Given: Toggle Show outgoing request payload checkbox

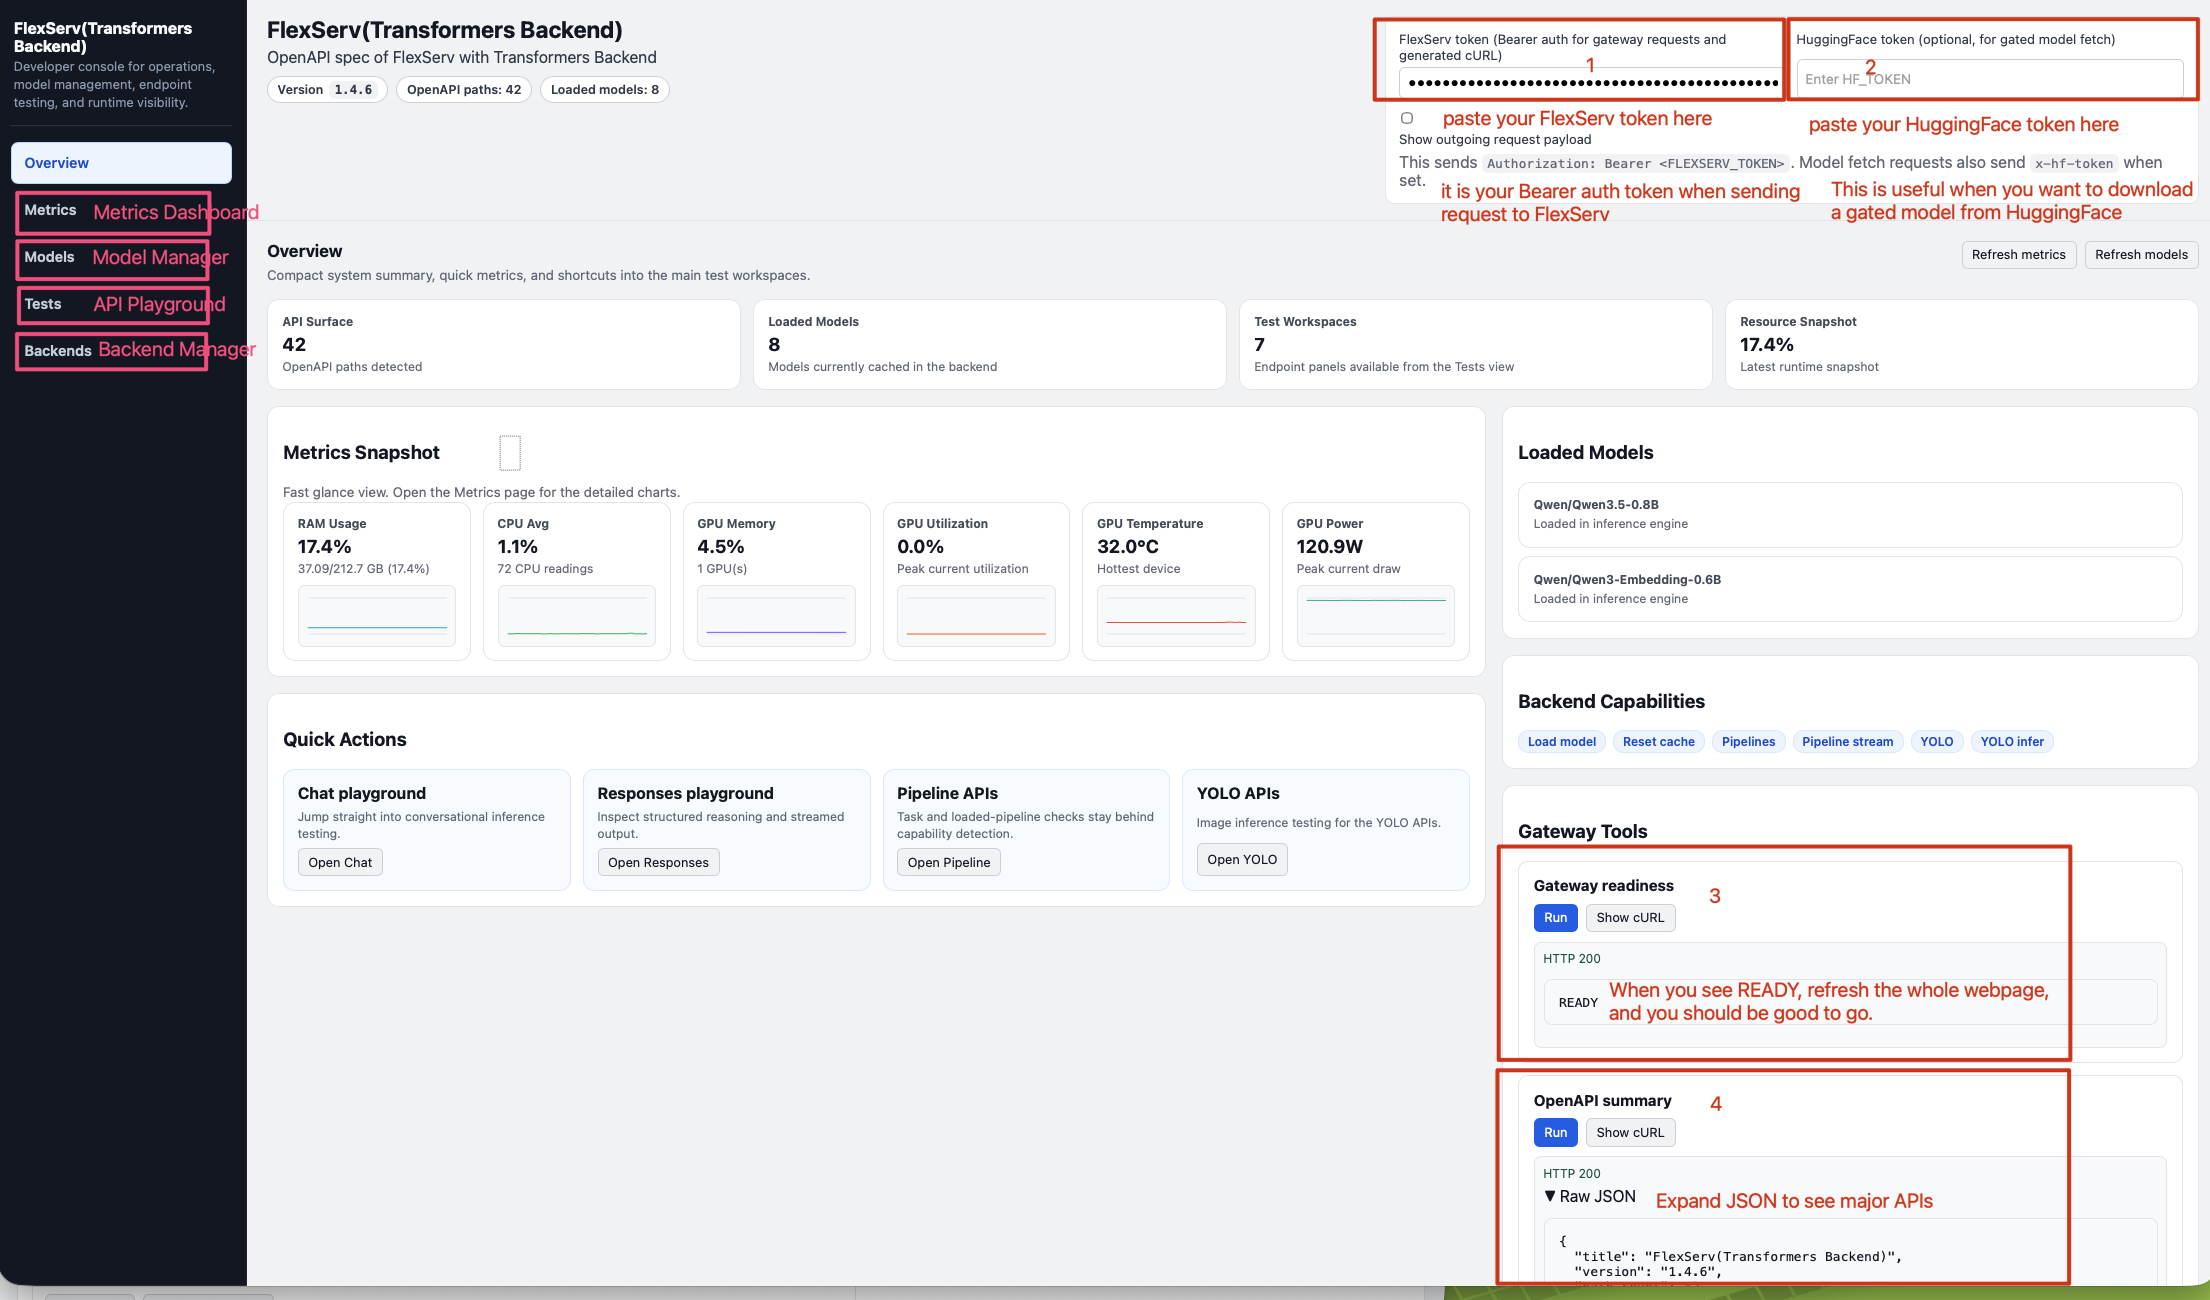Looking at the screenshot, I should (x=1407, y=118).
